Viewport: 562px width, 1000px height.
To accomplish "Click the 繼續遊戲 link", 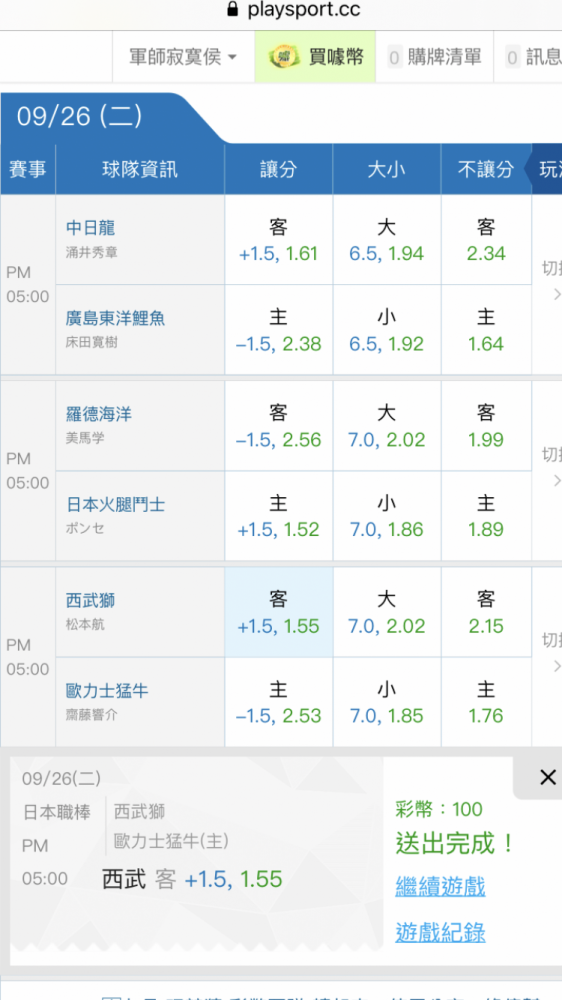I will point(440,887).
